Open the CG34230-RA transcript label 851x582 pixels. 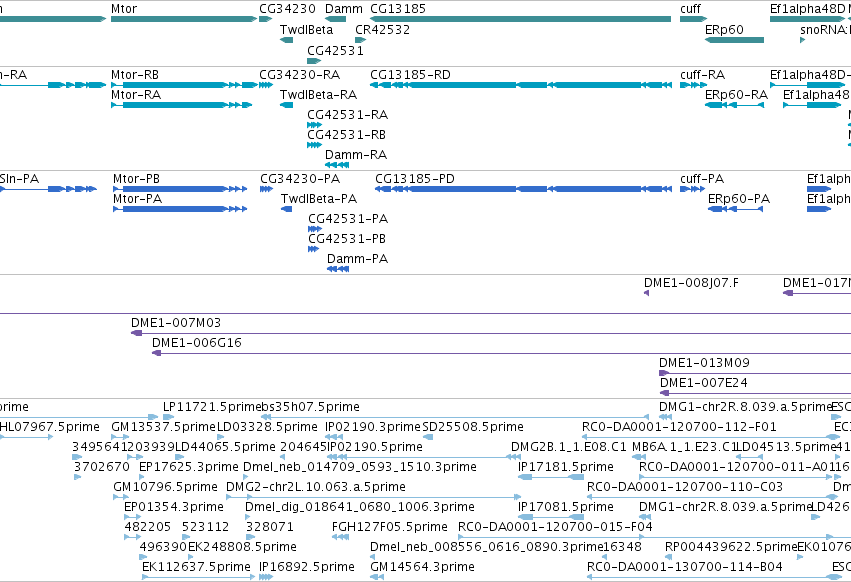click(300, 74)
